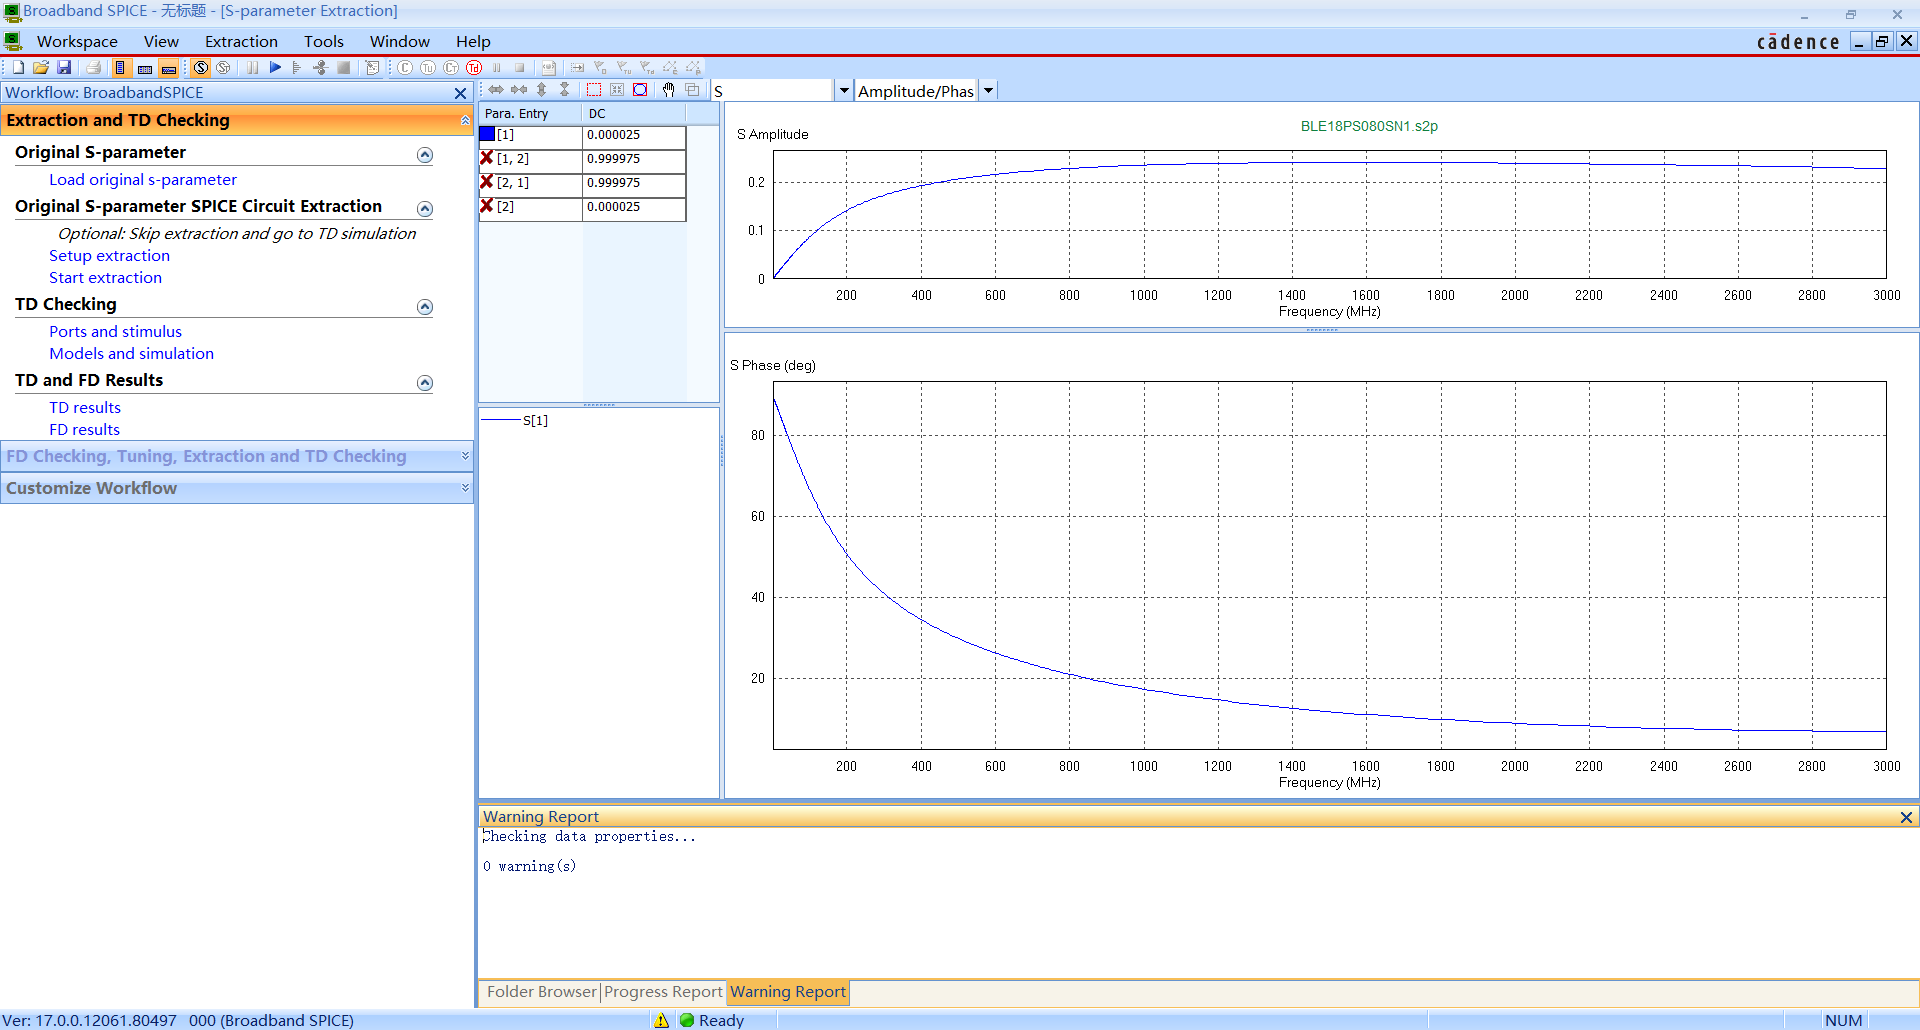
Task: Open the Window menu
Action: pyautogui.click(x=400, y=41)
